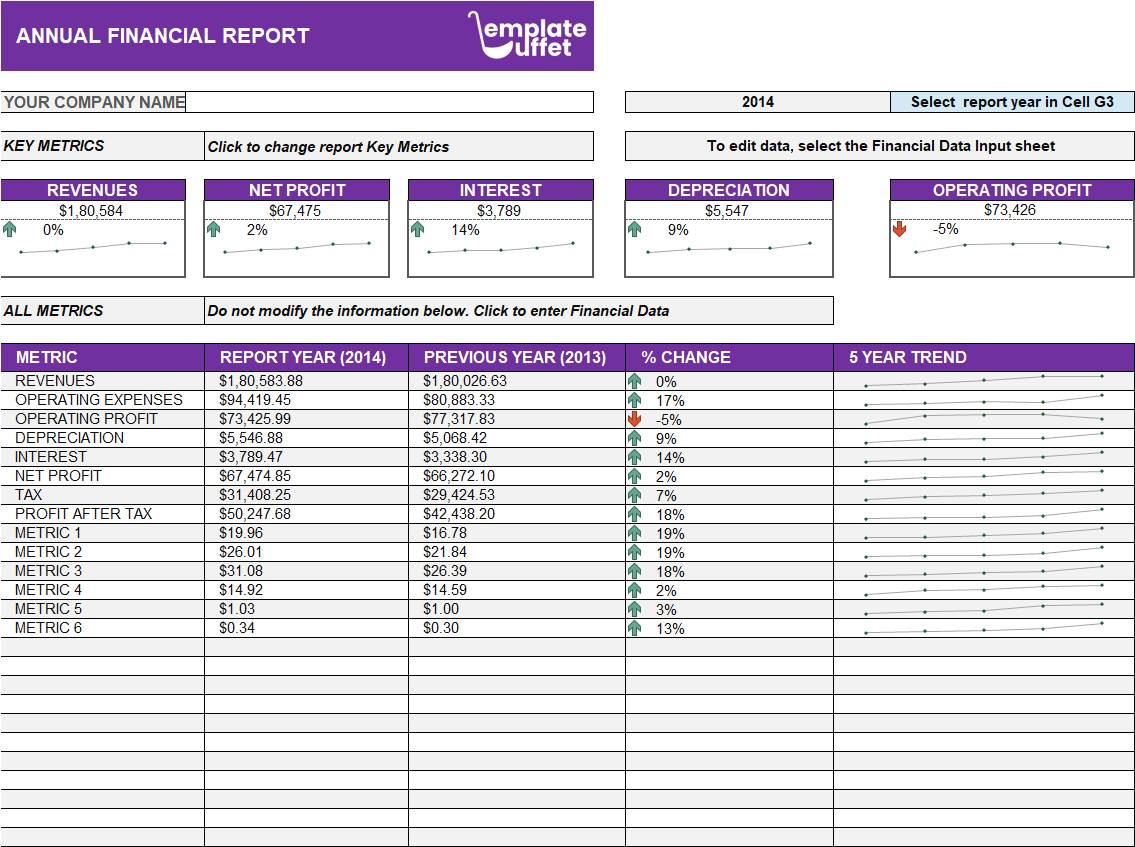Click the REPORT YEAR (2014) column header

pos(306,358)
